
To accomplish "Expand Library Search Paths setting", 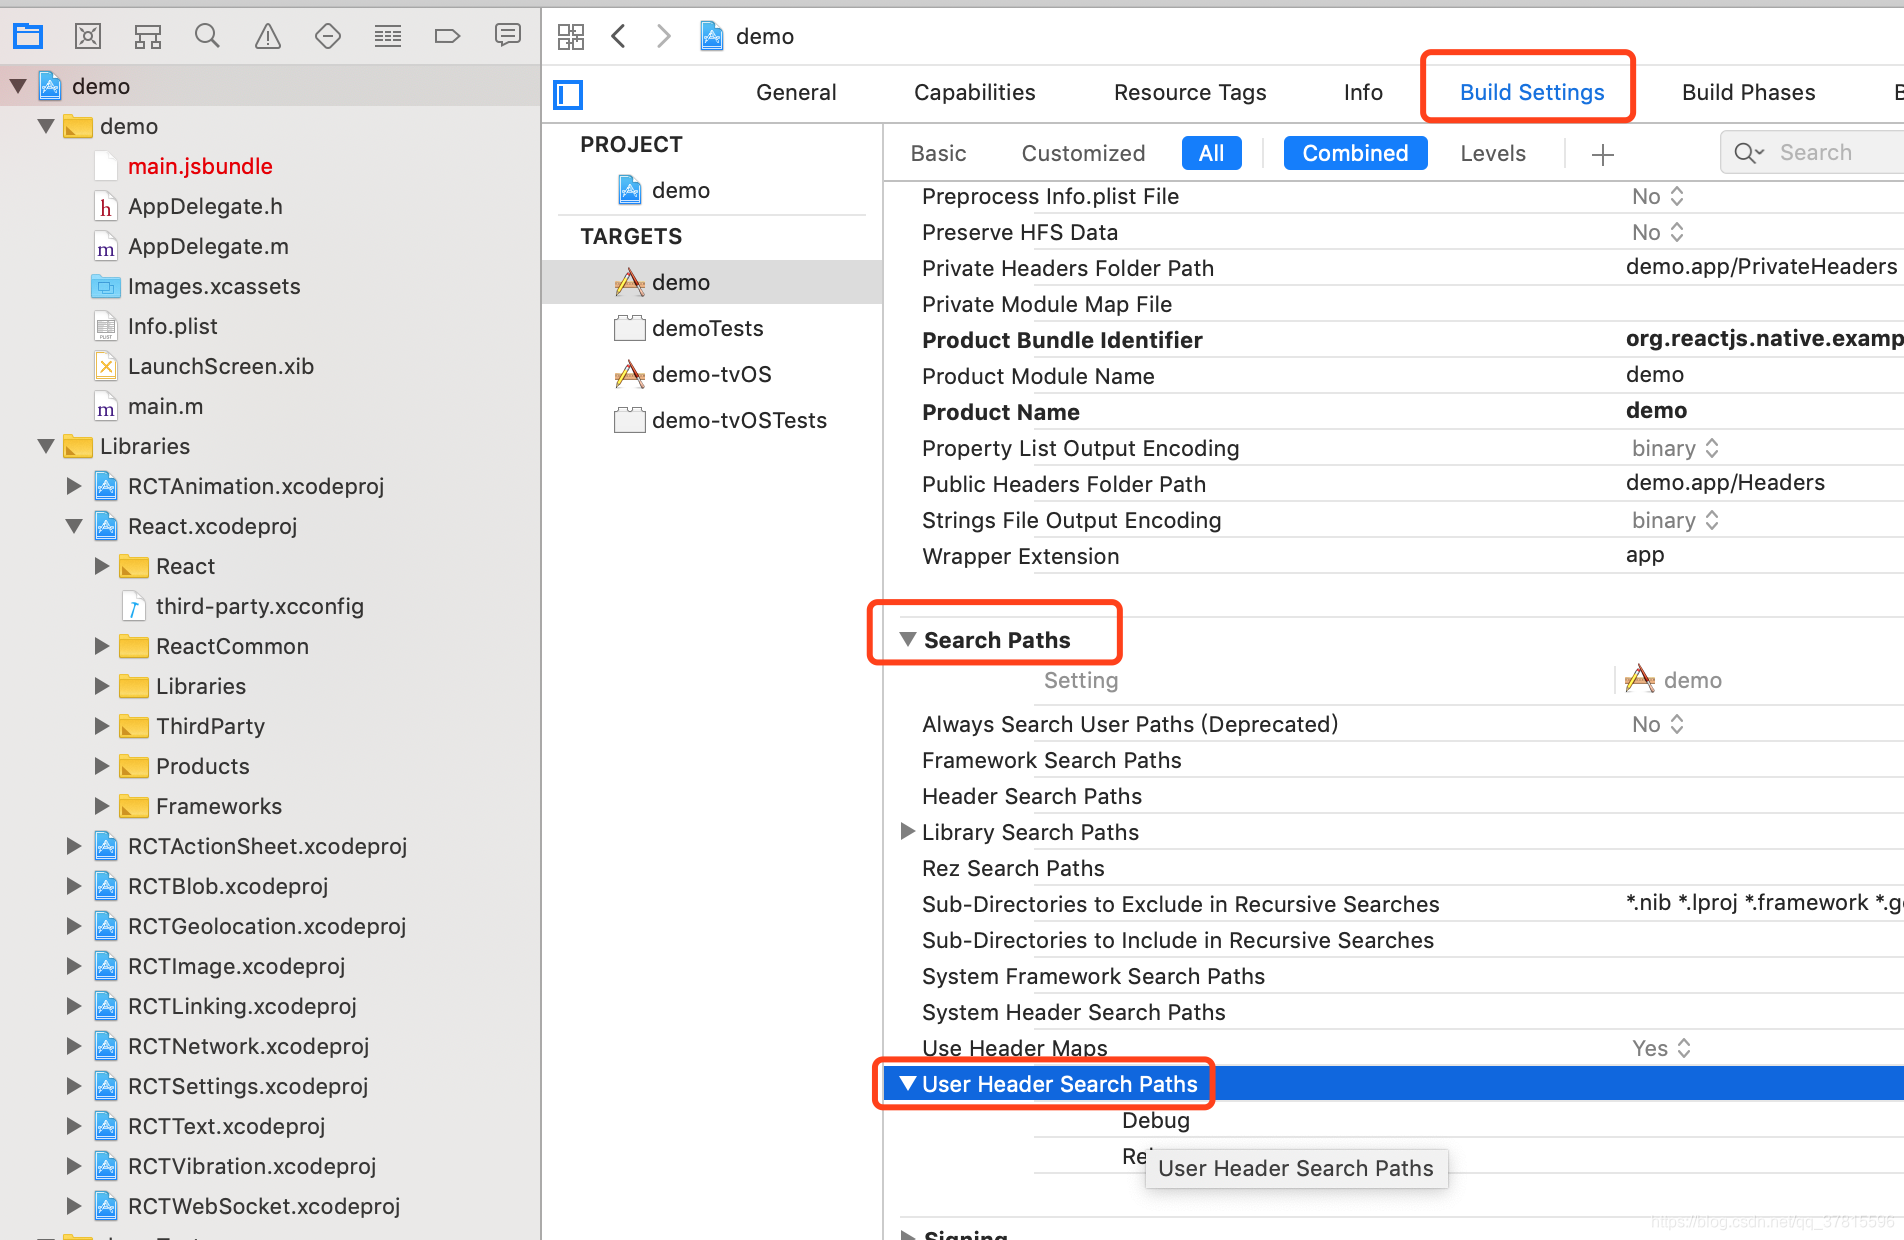I will click(907, 831).
